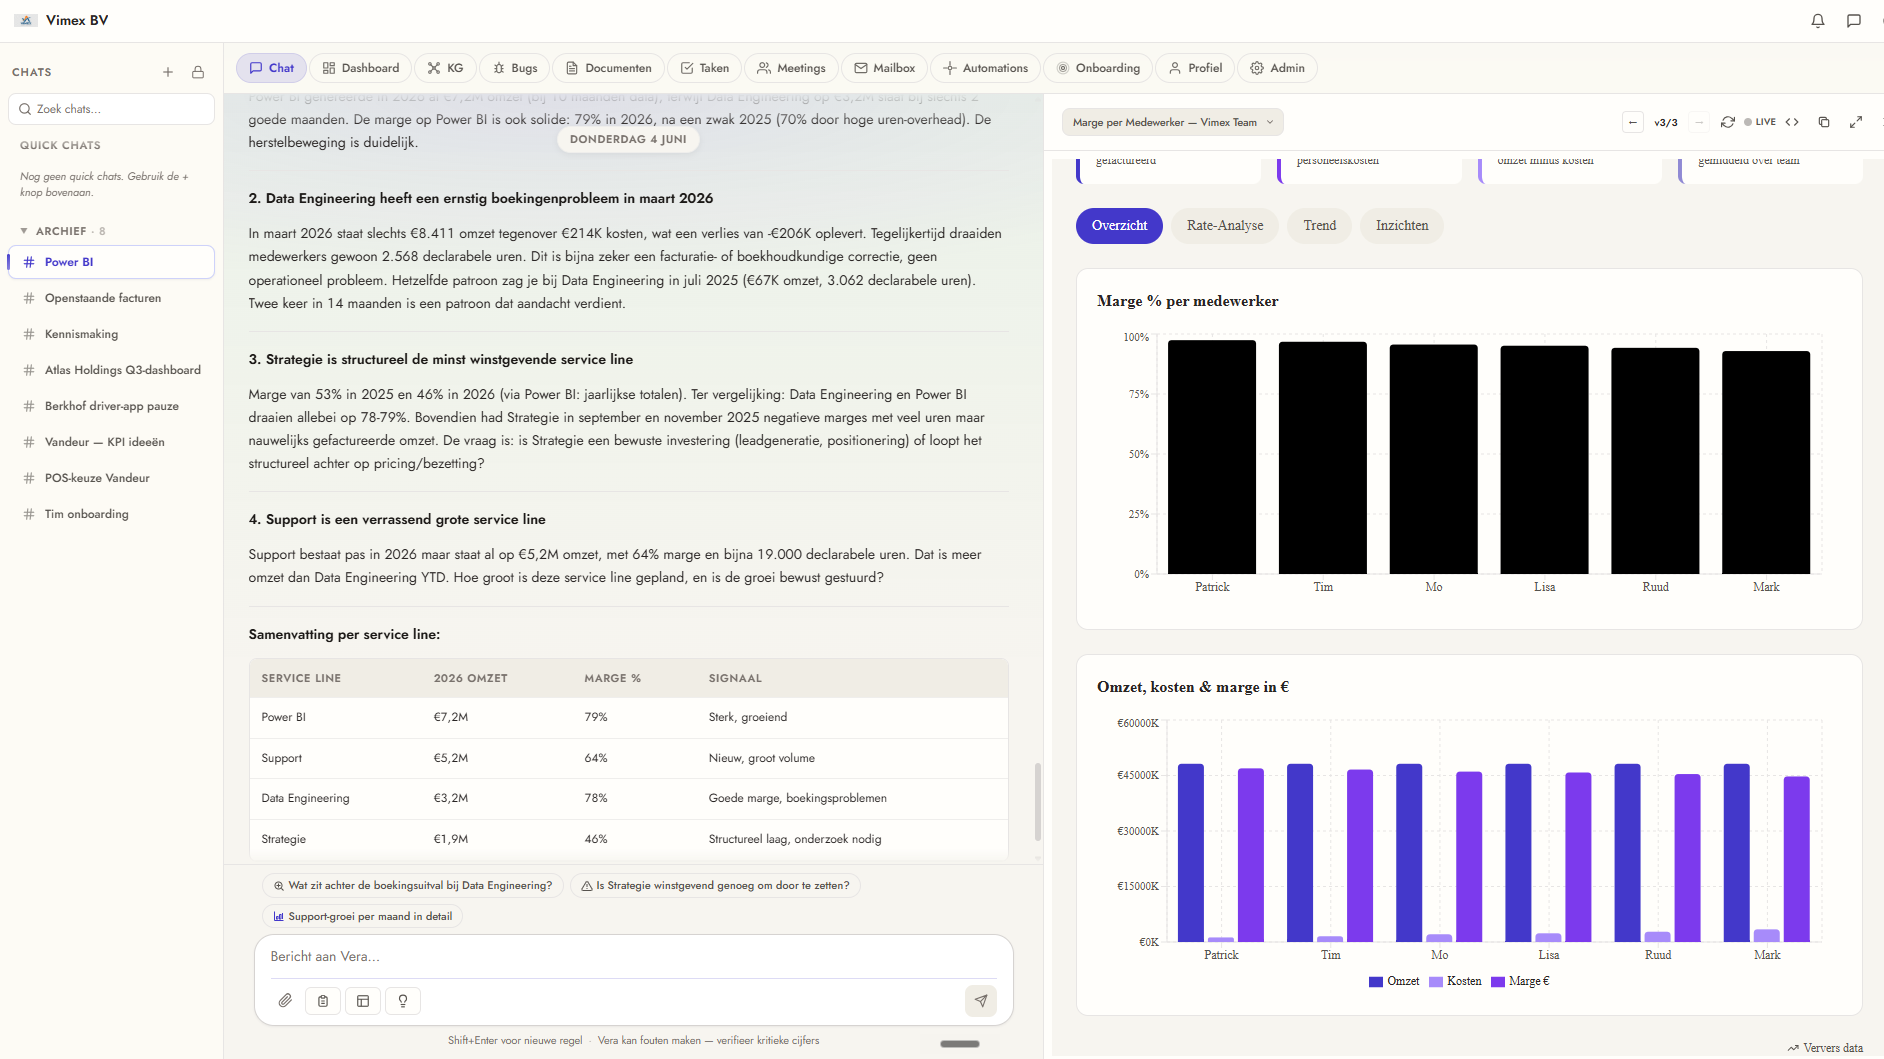
Task: Open the Meetings tab
Action: pyautogui.click(x=792, y=68)
